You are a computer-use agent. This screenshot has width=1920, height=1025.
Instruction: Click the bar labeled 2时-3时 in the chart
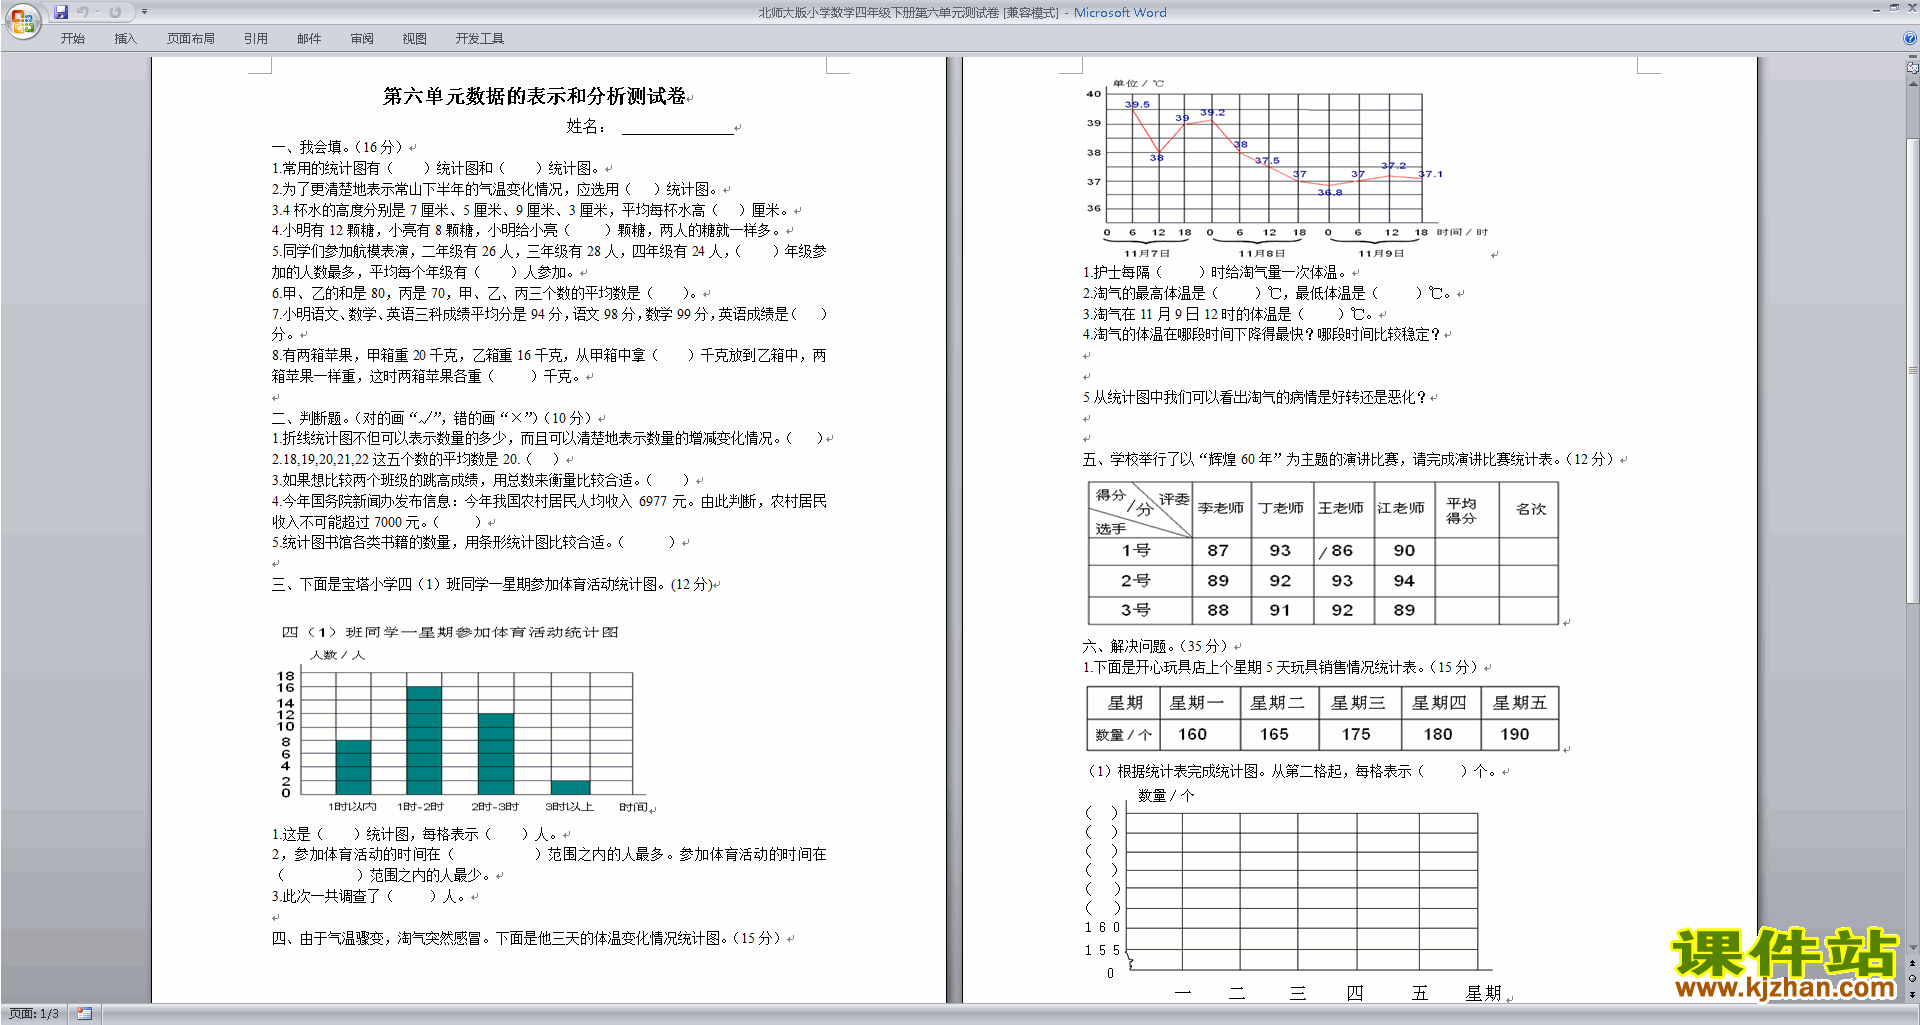496,754
